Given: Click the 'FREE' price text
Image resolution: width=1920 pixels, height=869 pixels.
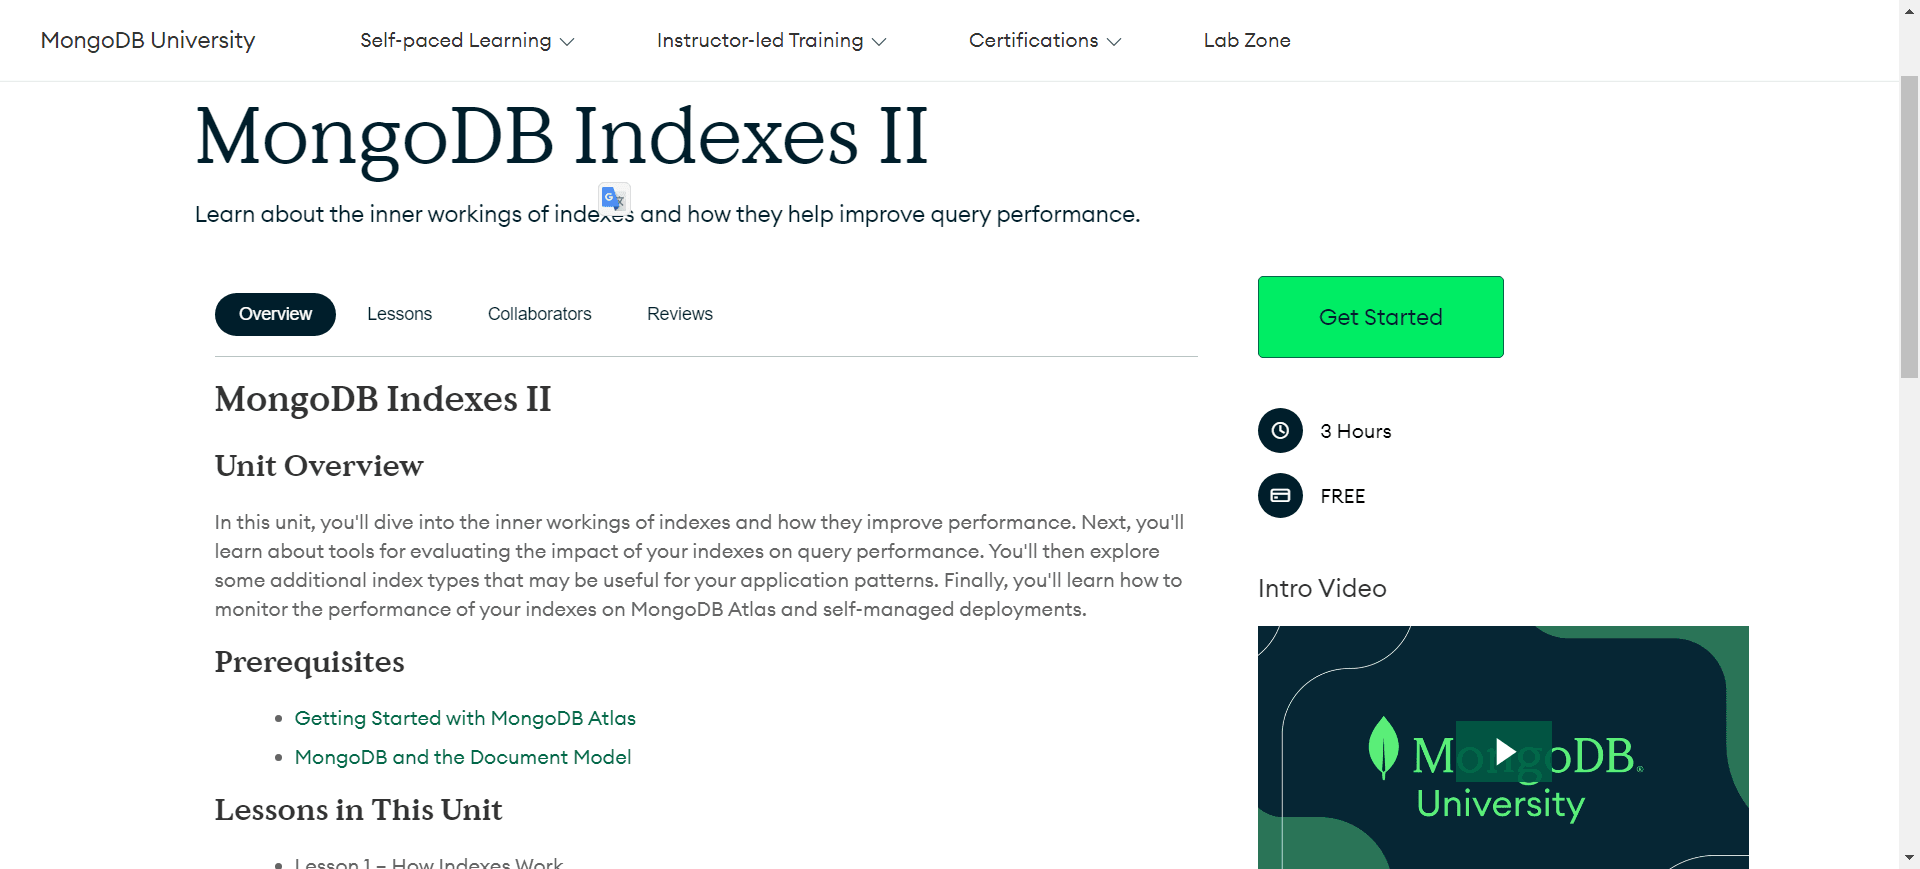Looking at the screenshot, I should pos(1343,496).
